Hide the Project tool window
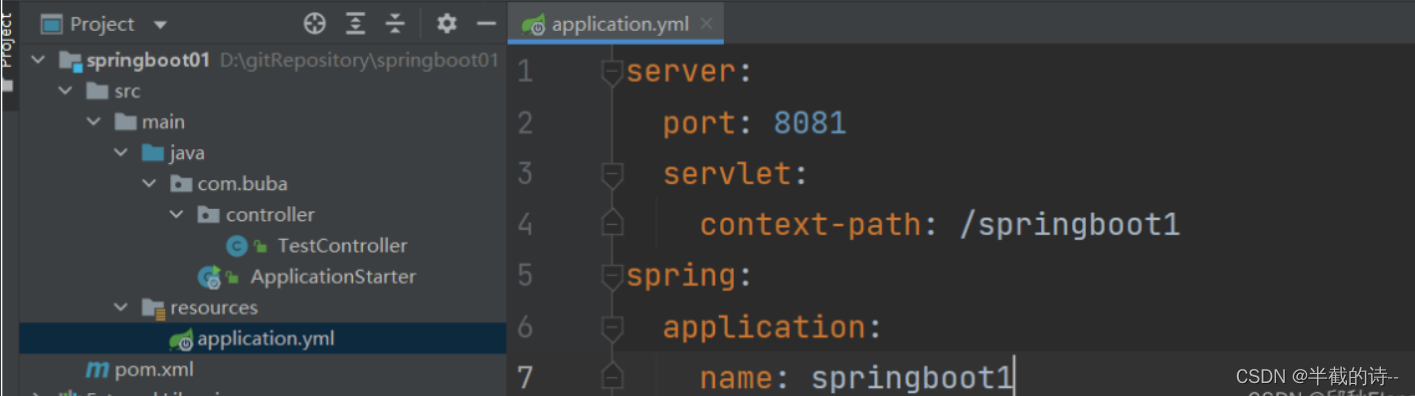 [x=486, y=24]
